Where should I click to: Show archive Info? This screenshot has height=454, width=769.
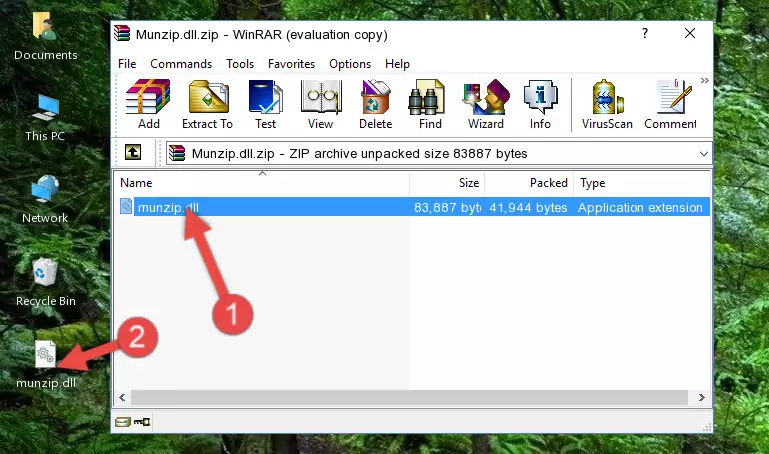tap(540, 104)
